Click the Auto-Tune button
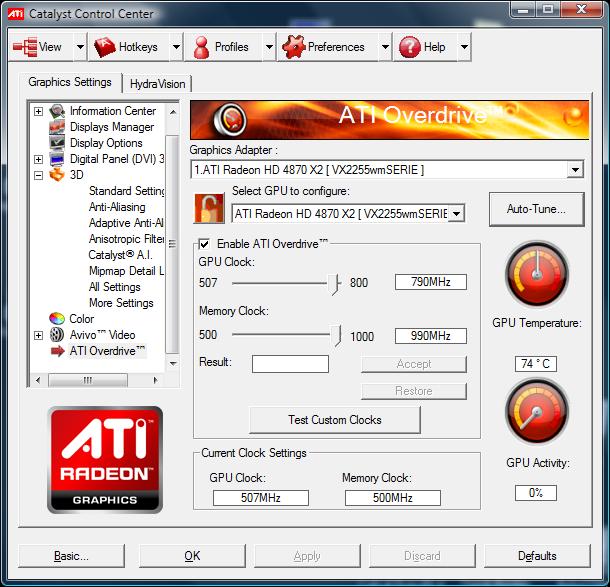The width and height of the screenshot is (610, 587). point(536,209)
